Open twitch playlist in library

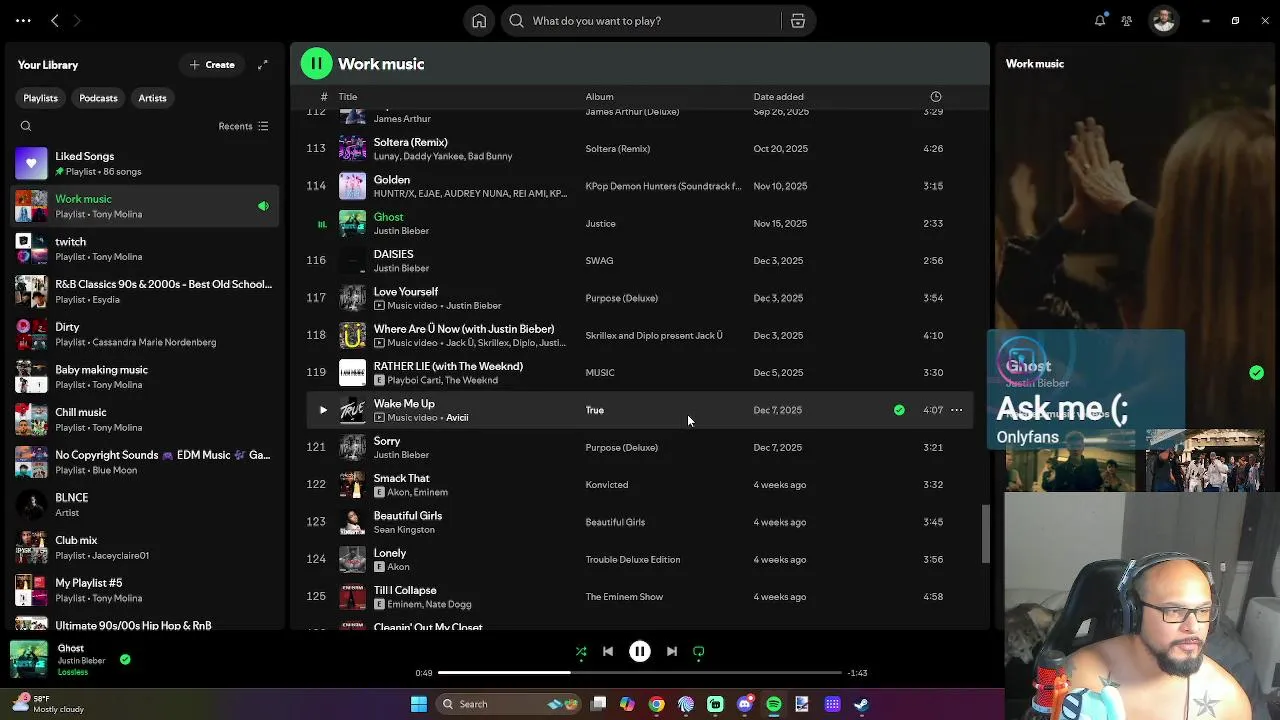click(x=145, y=249)
